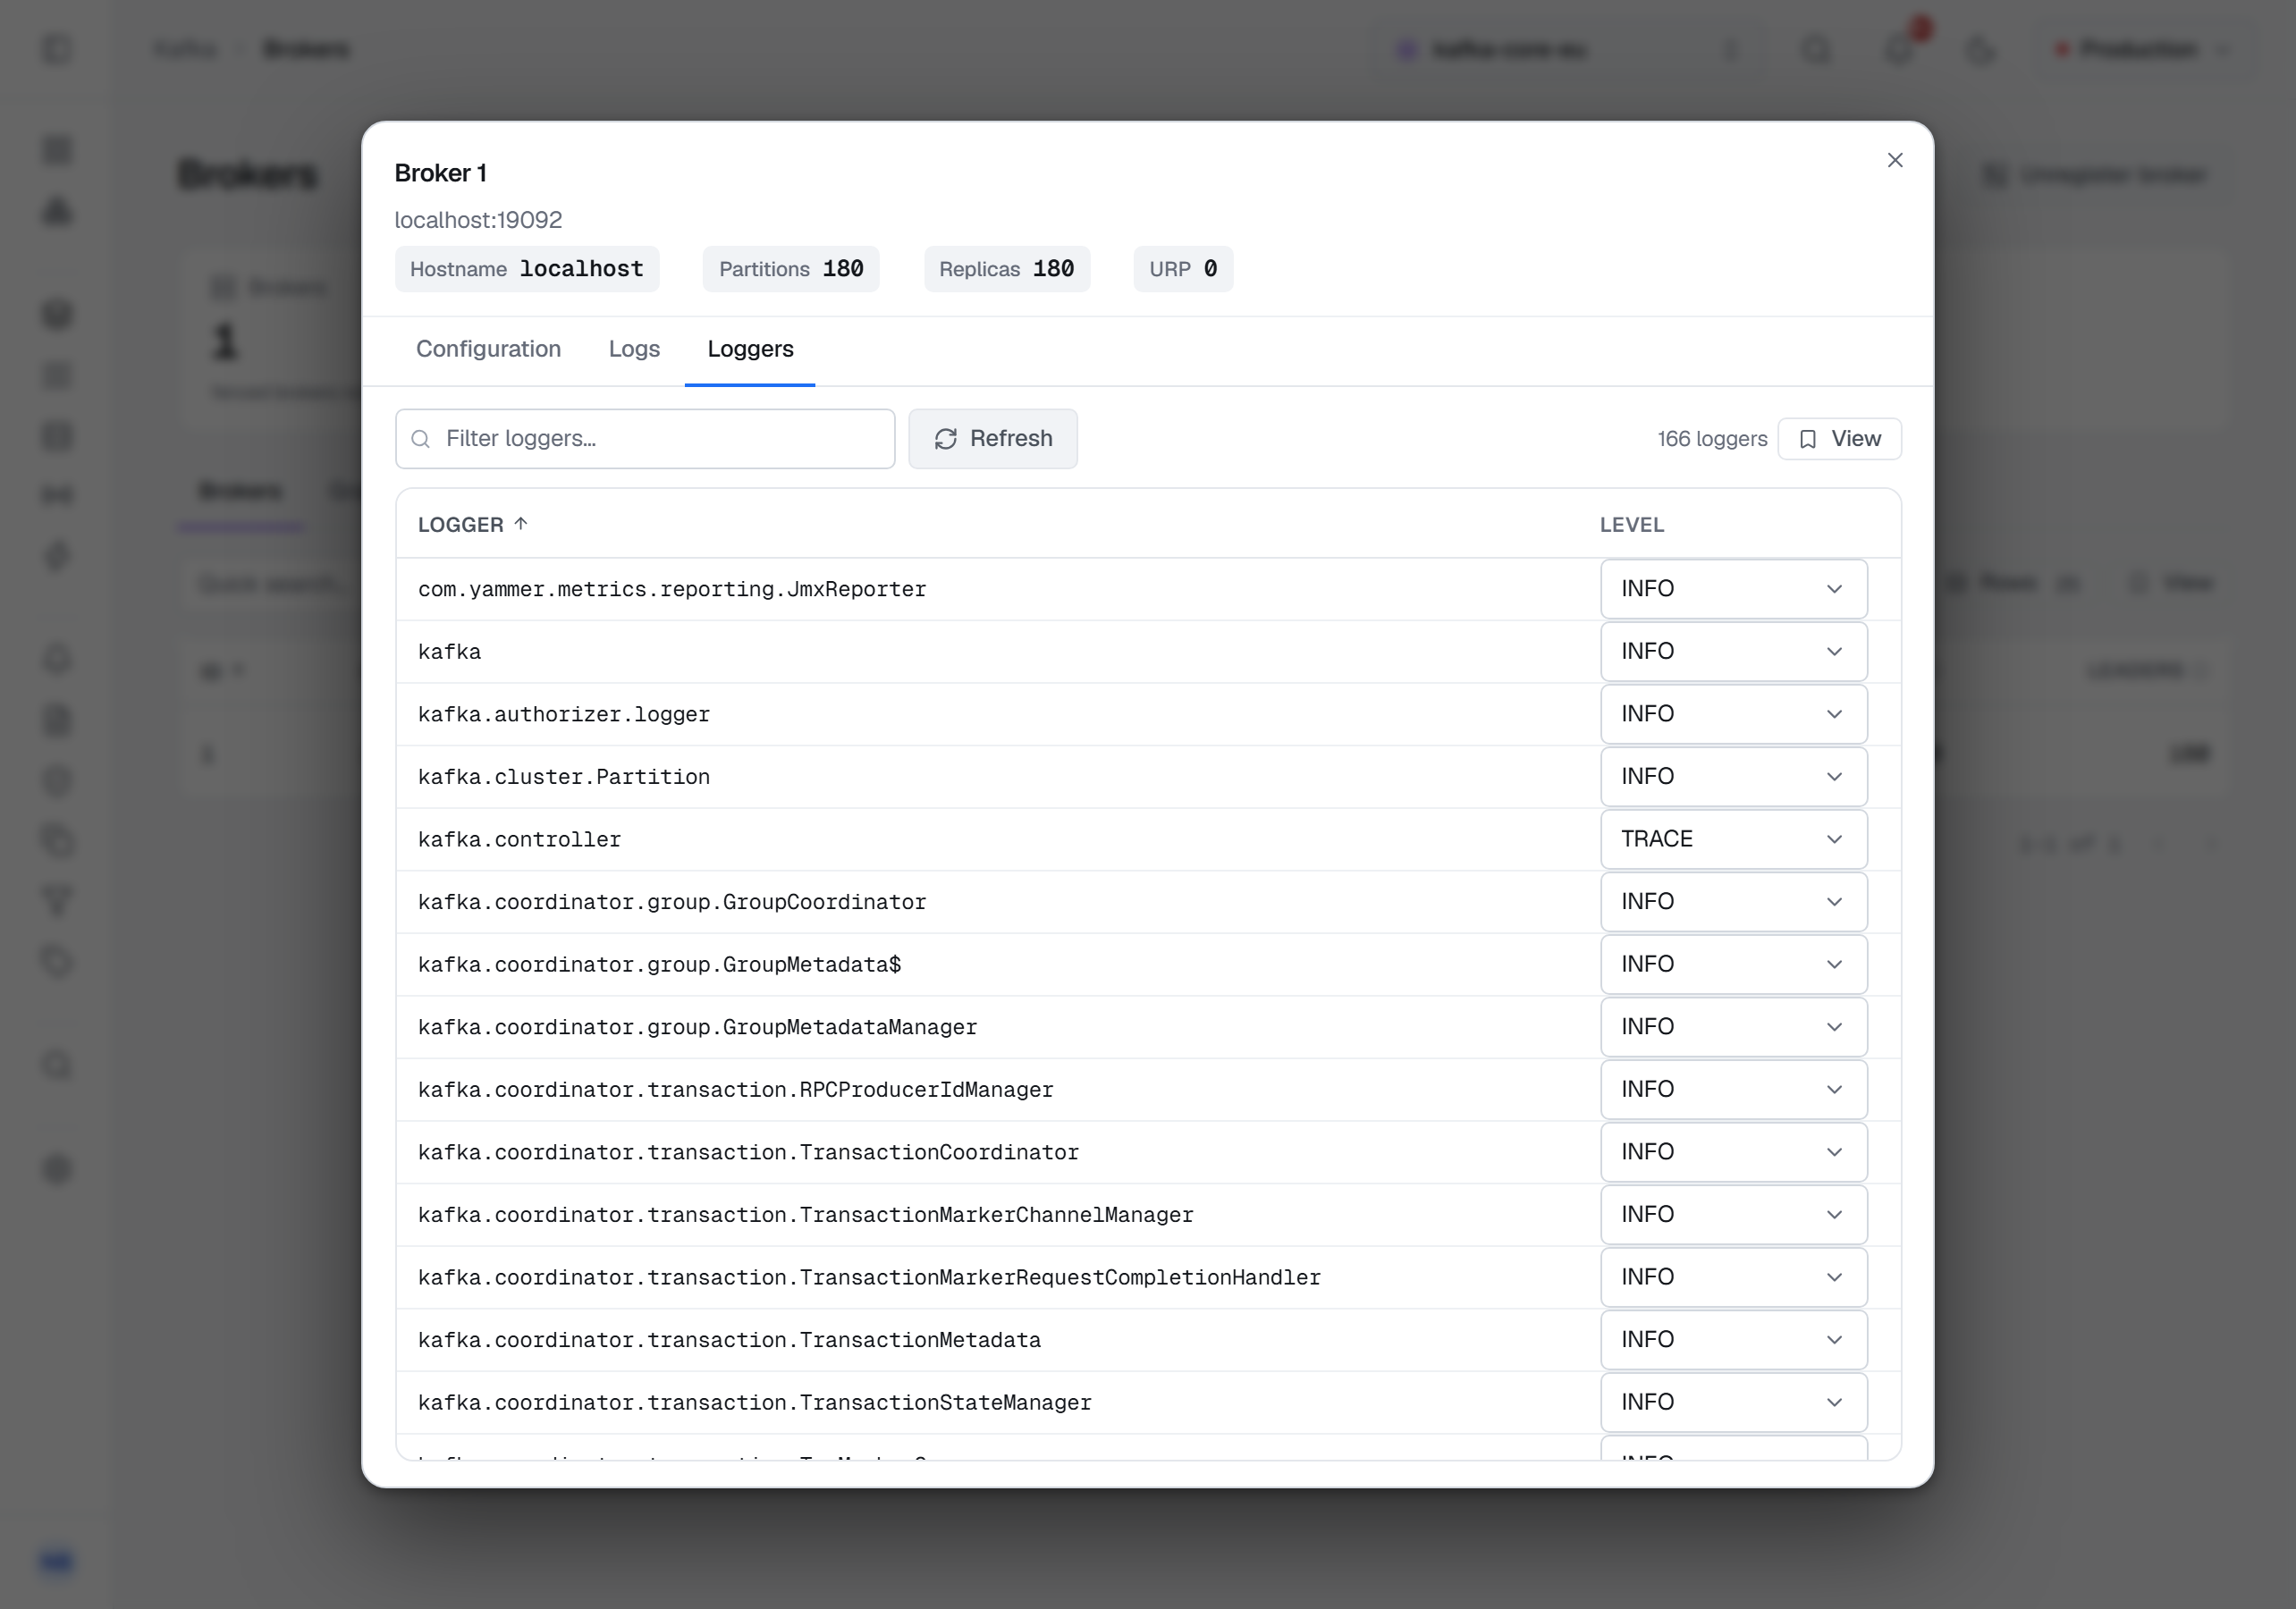
Task: Click the Replicas 180 badge
Action: pos(1006,269)
